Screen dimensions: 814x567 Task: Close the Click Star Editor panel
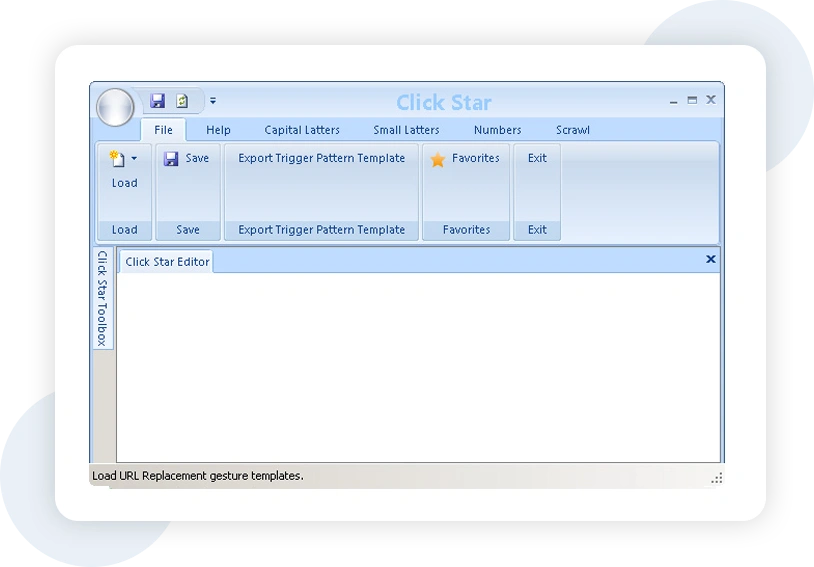pyautogui.click(x=711, y=259)
